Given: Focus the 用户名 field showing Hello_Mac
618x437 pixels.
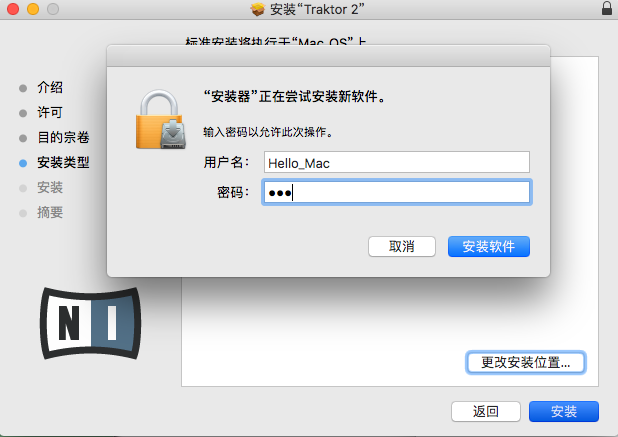Looking at the screenshot, I should click(396, 162).
